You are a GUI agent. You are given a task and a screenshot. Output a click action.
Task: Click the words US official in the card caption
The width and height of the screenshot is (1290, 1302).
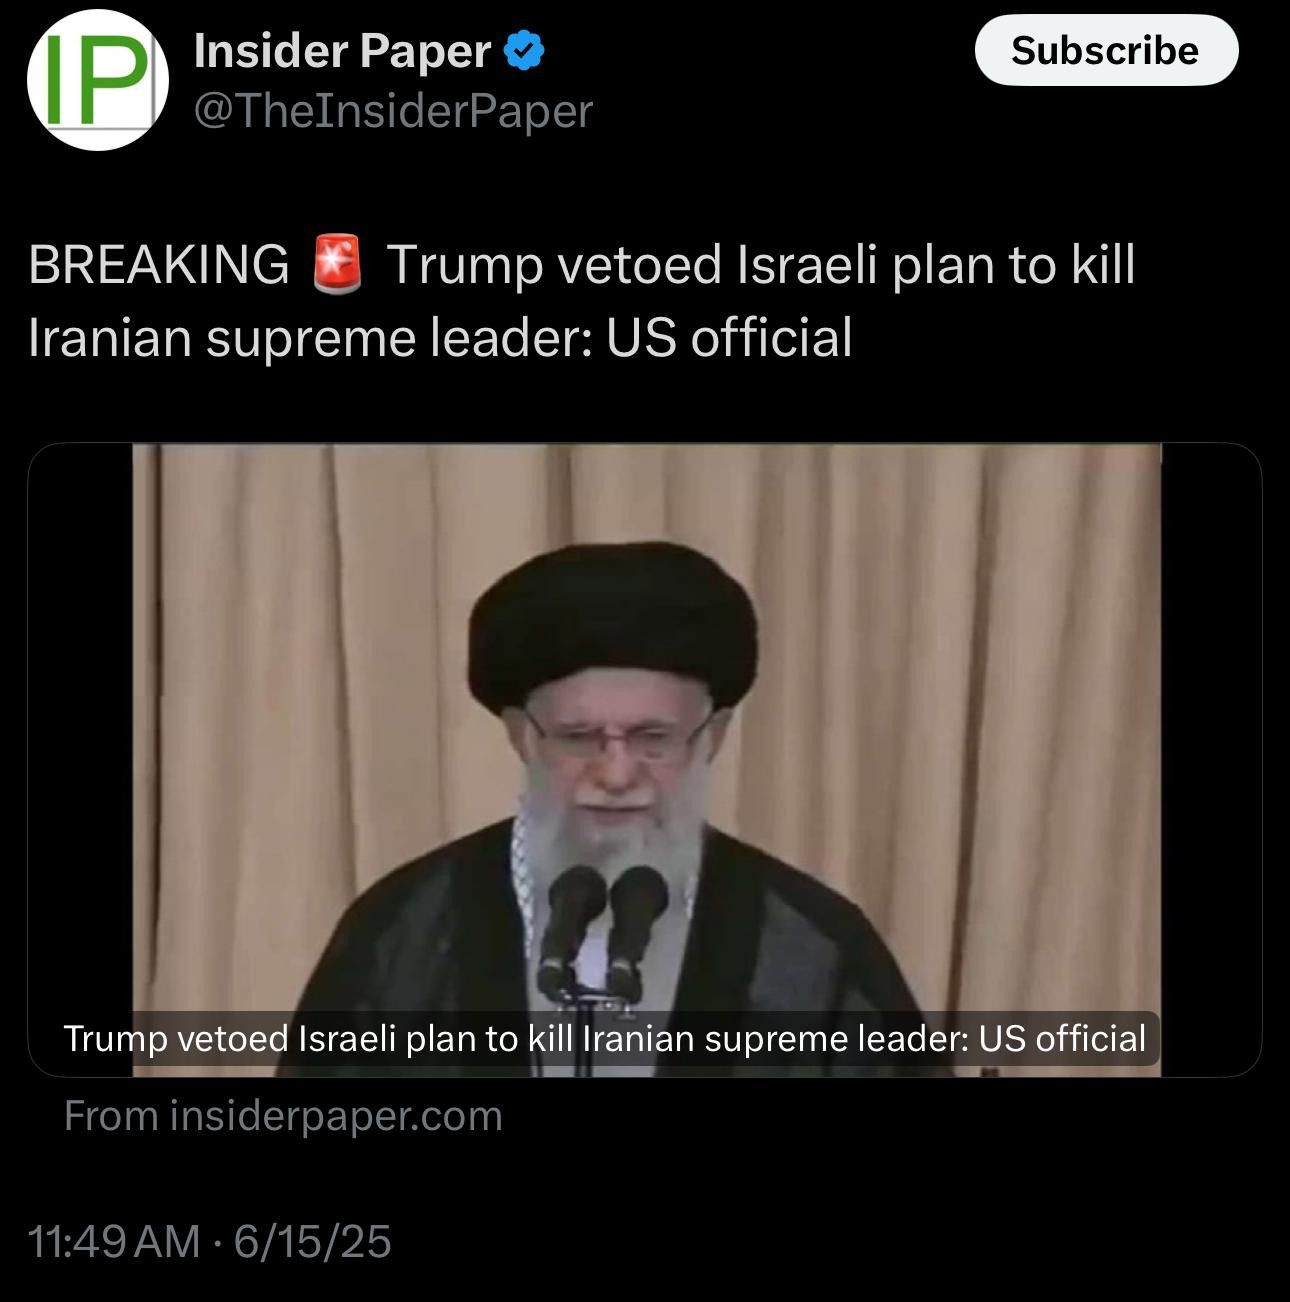[1062, 1039]
